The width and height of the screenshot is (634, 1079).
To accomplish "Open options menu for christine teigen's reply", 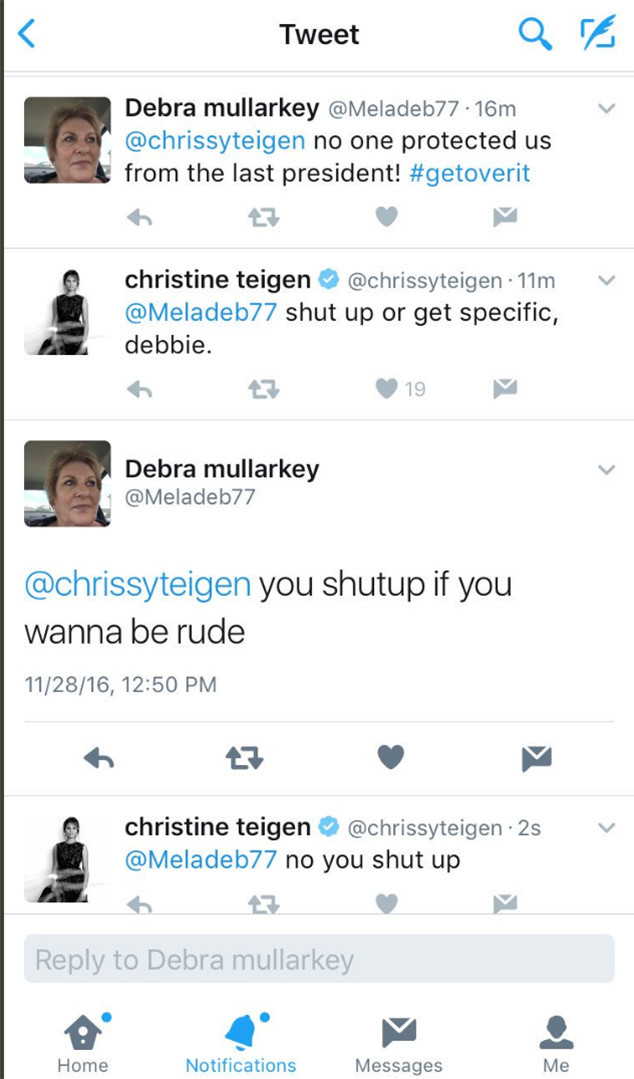I will [x=605, y=280].
